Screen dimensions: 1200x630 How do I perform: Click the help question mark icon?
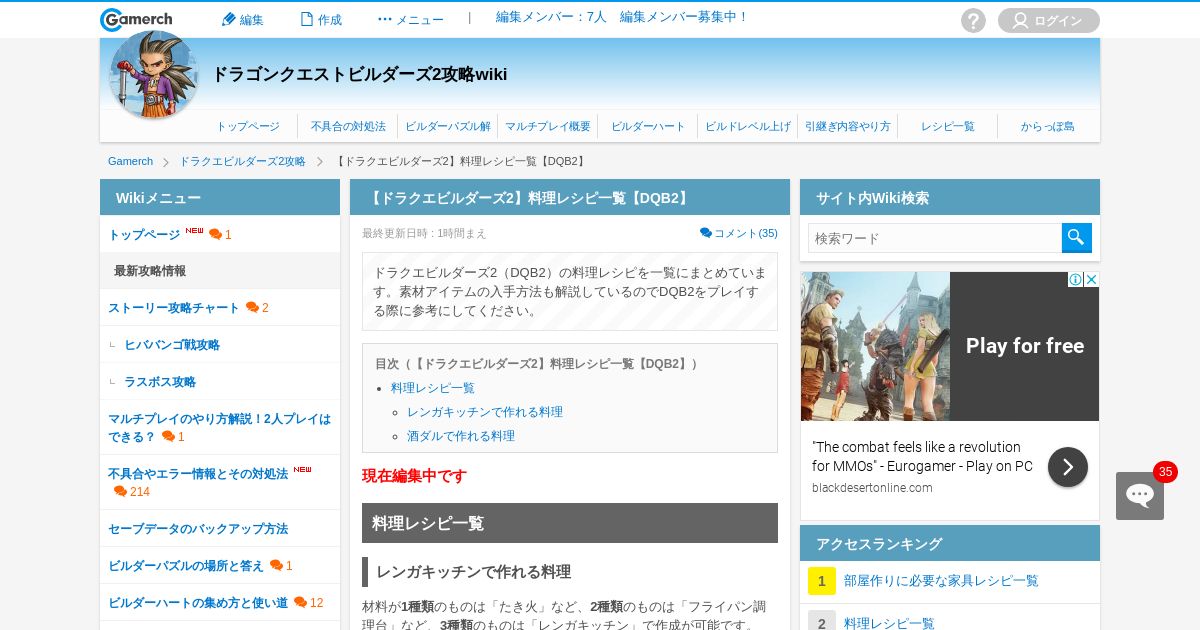(973, 20)
